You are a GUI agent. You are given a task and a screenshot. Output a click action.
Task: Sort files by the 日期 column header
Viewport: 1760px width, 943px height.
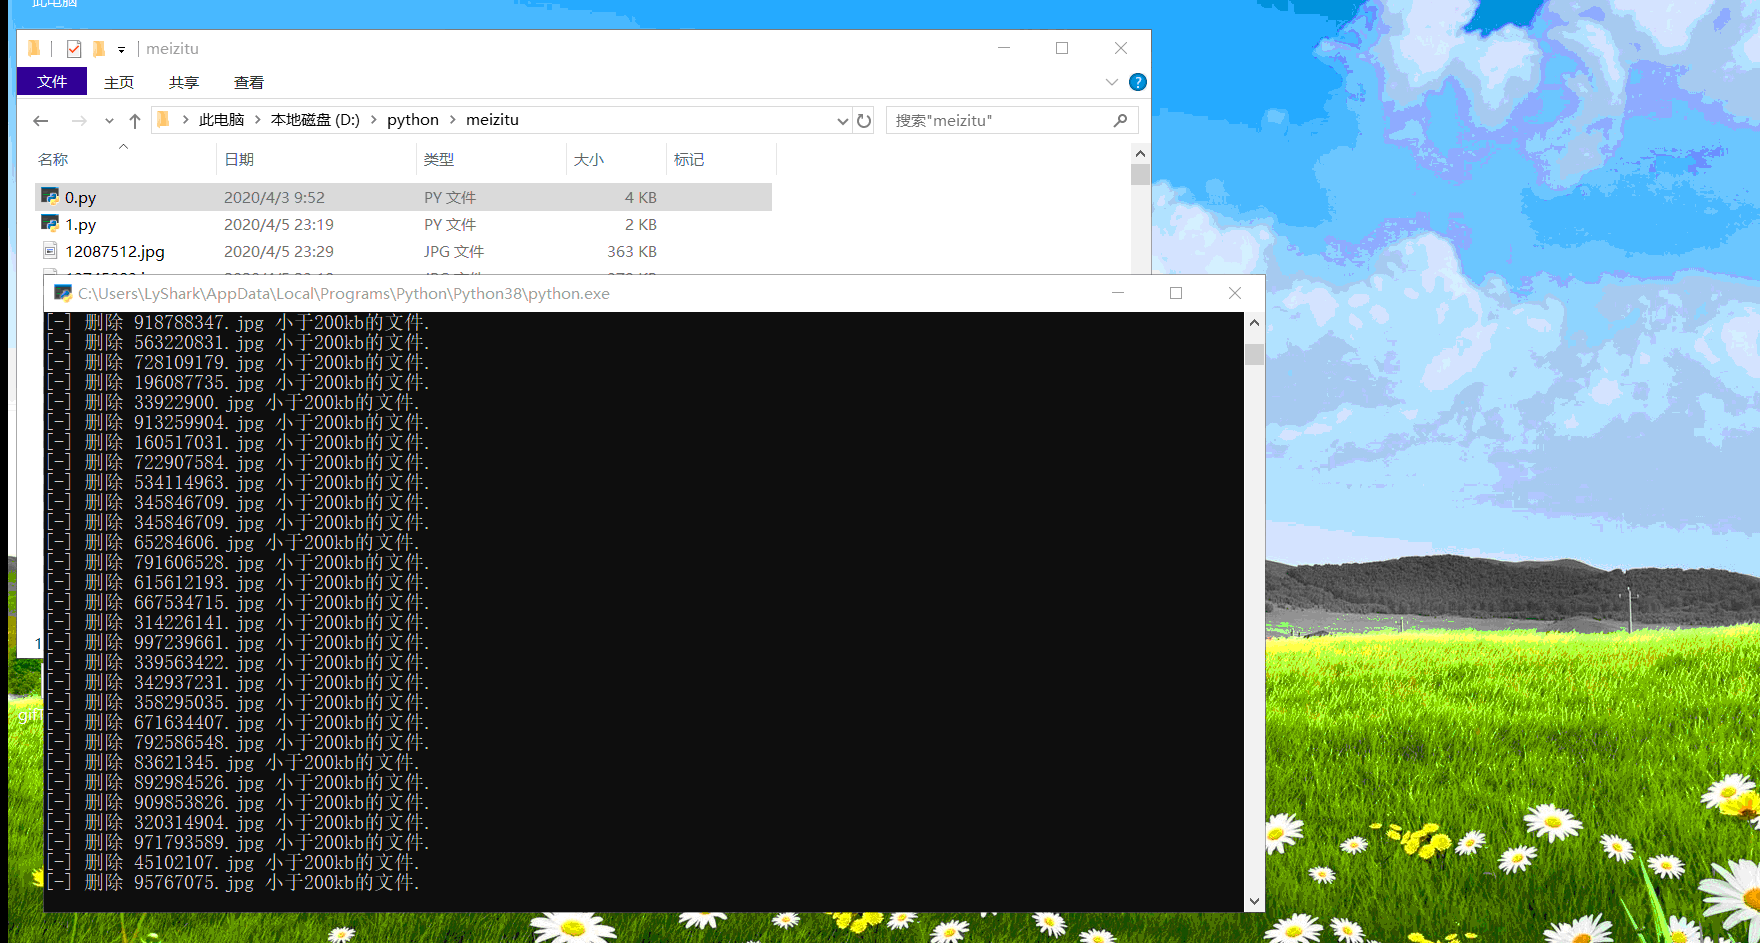(x=239, y=160)
